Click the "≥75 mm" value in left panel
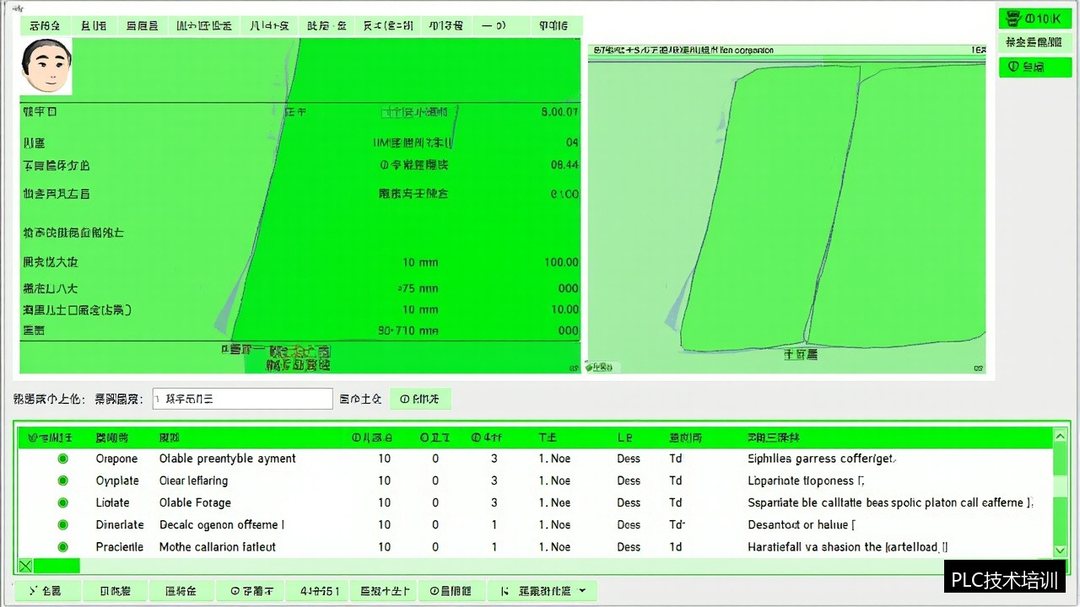1080x607 pixels. click(x=417, y=289)
